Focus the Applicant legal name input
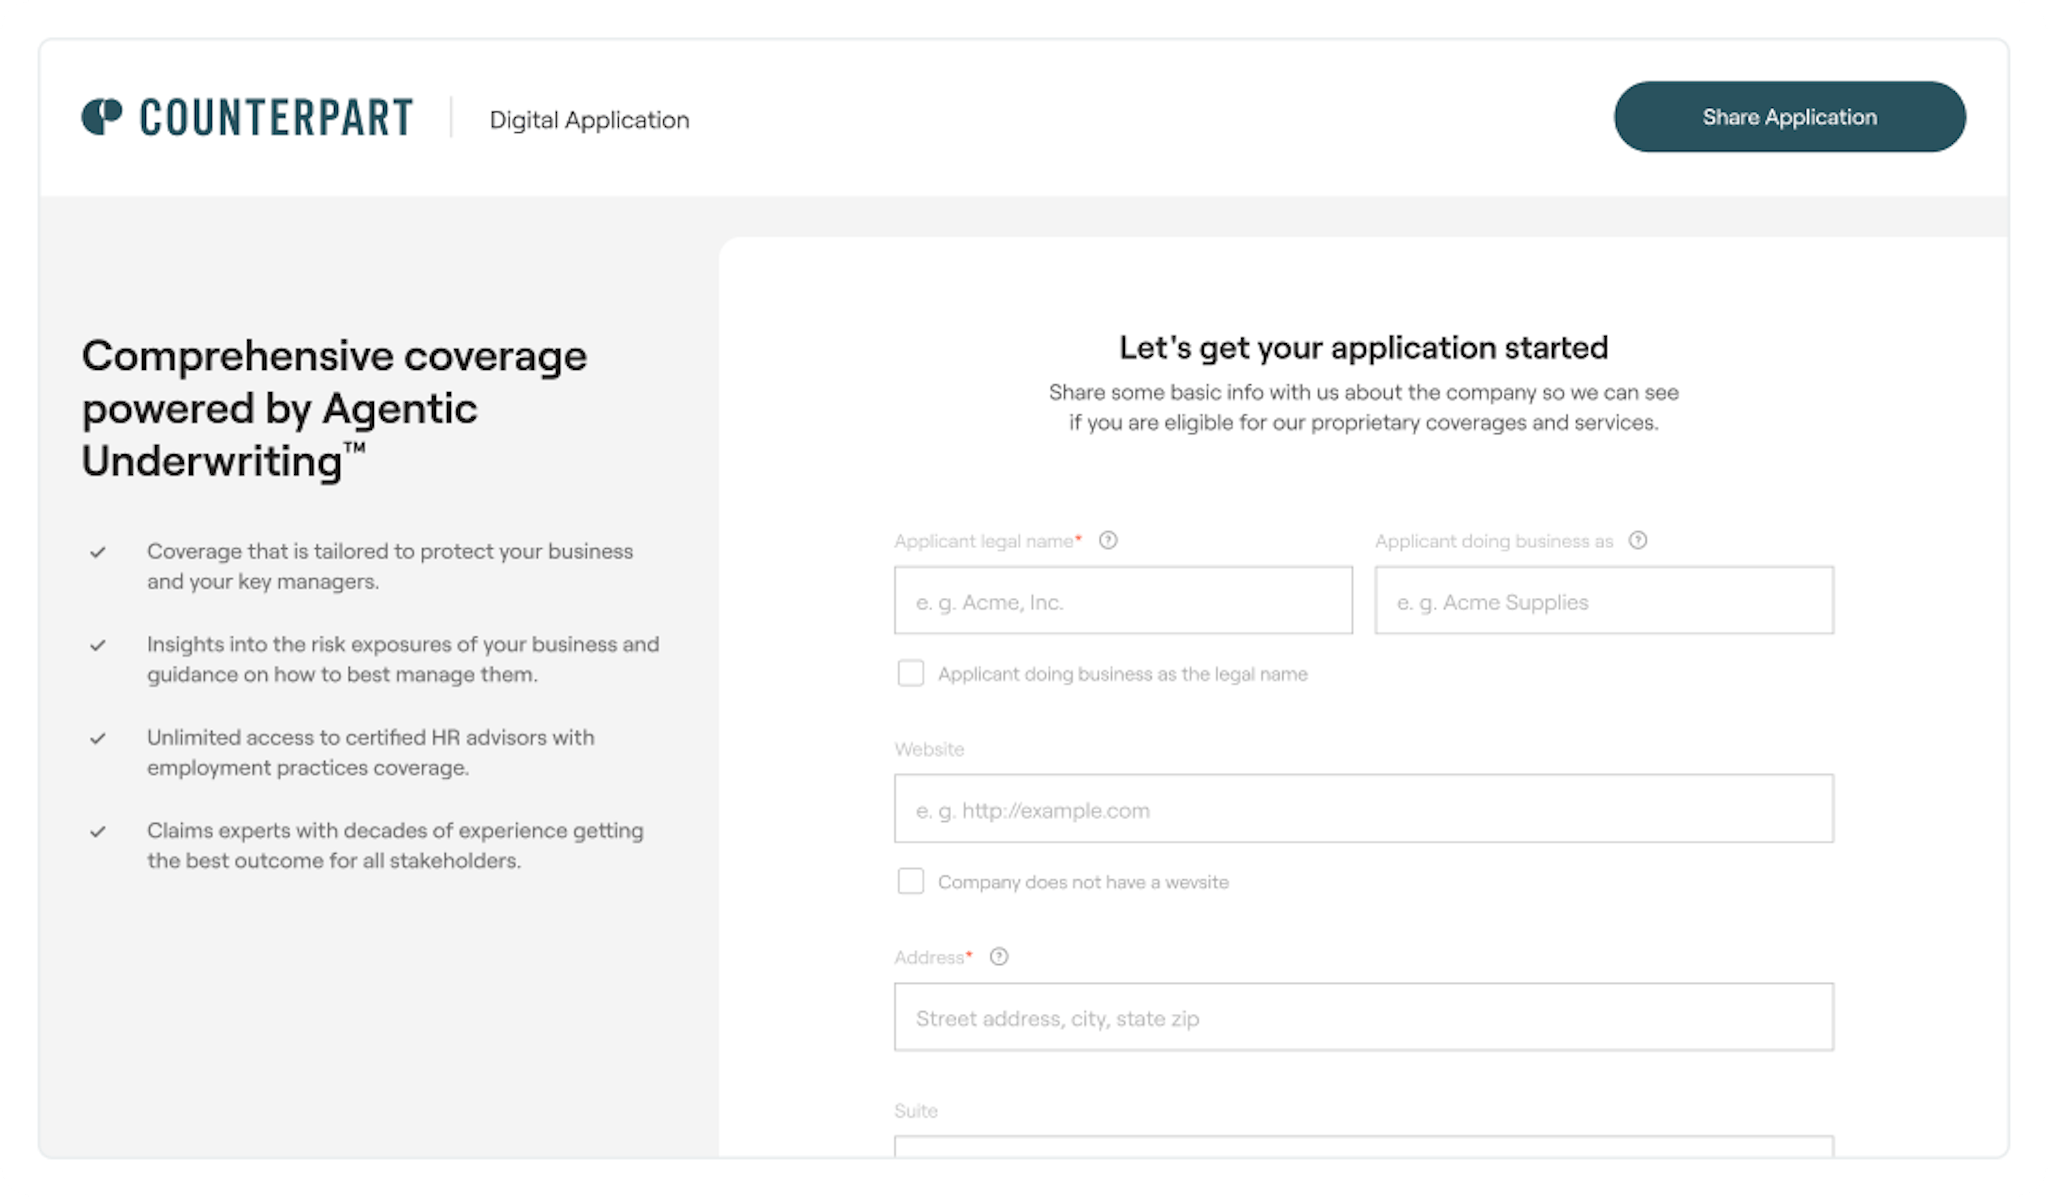Screen dimensions: 2048x1197 tap(1123, 601)
